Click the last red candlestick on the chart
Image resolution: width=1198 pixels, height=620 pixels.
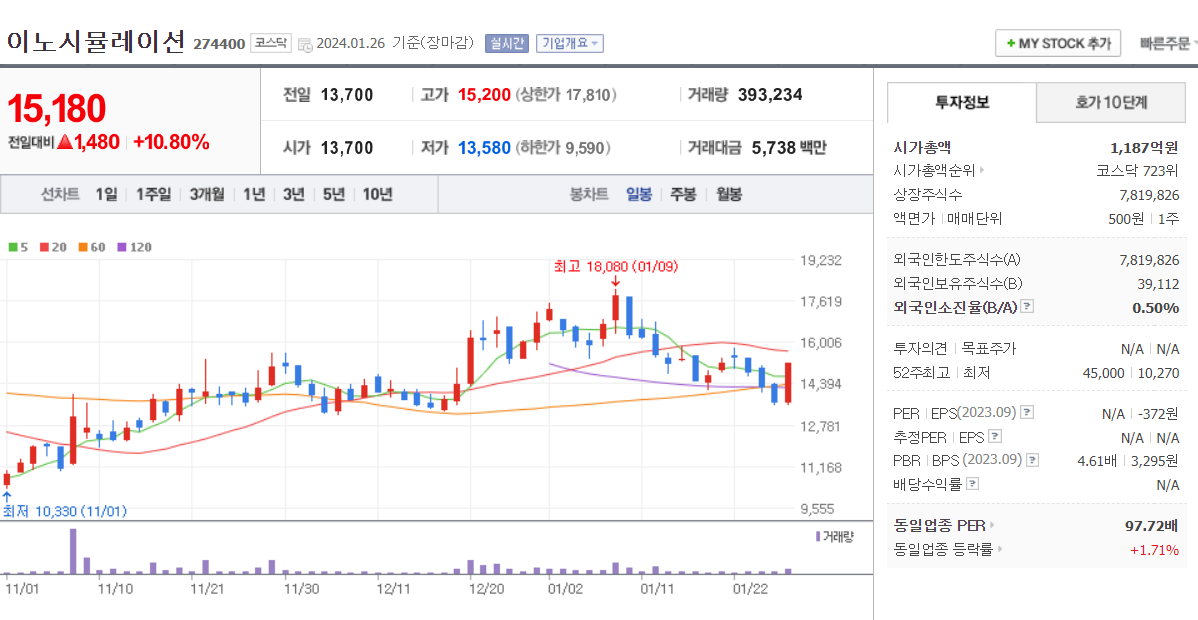pyautogui.click(x=788, y=382)
